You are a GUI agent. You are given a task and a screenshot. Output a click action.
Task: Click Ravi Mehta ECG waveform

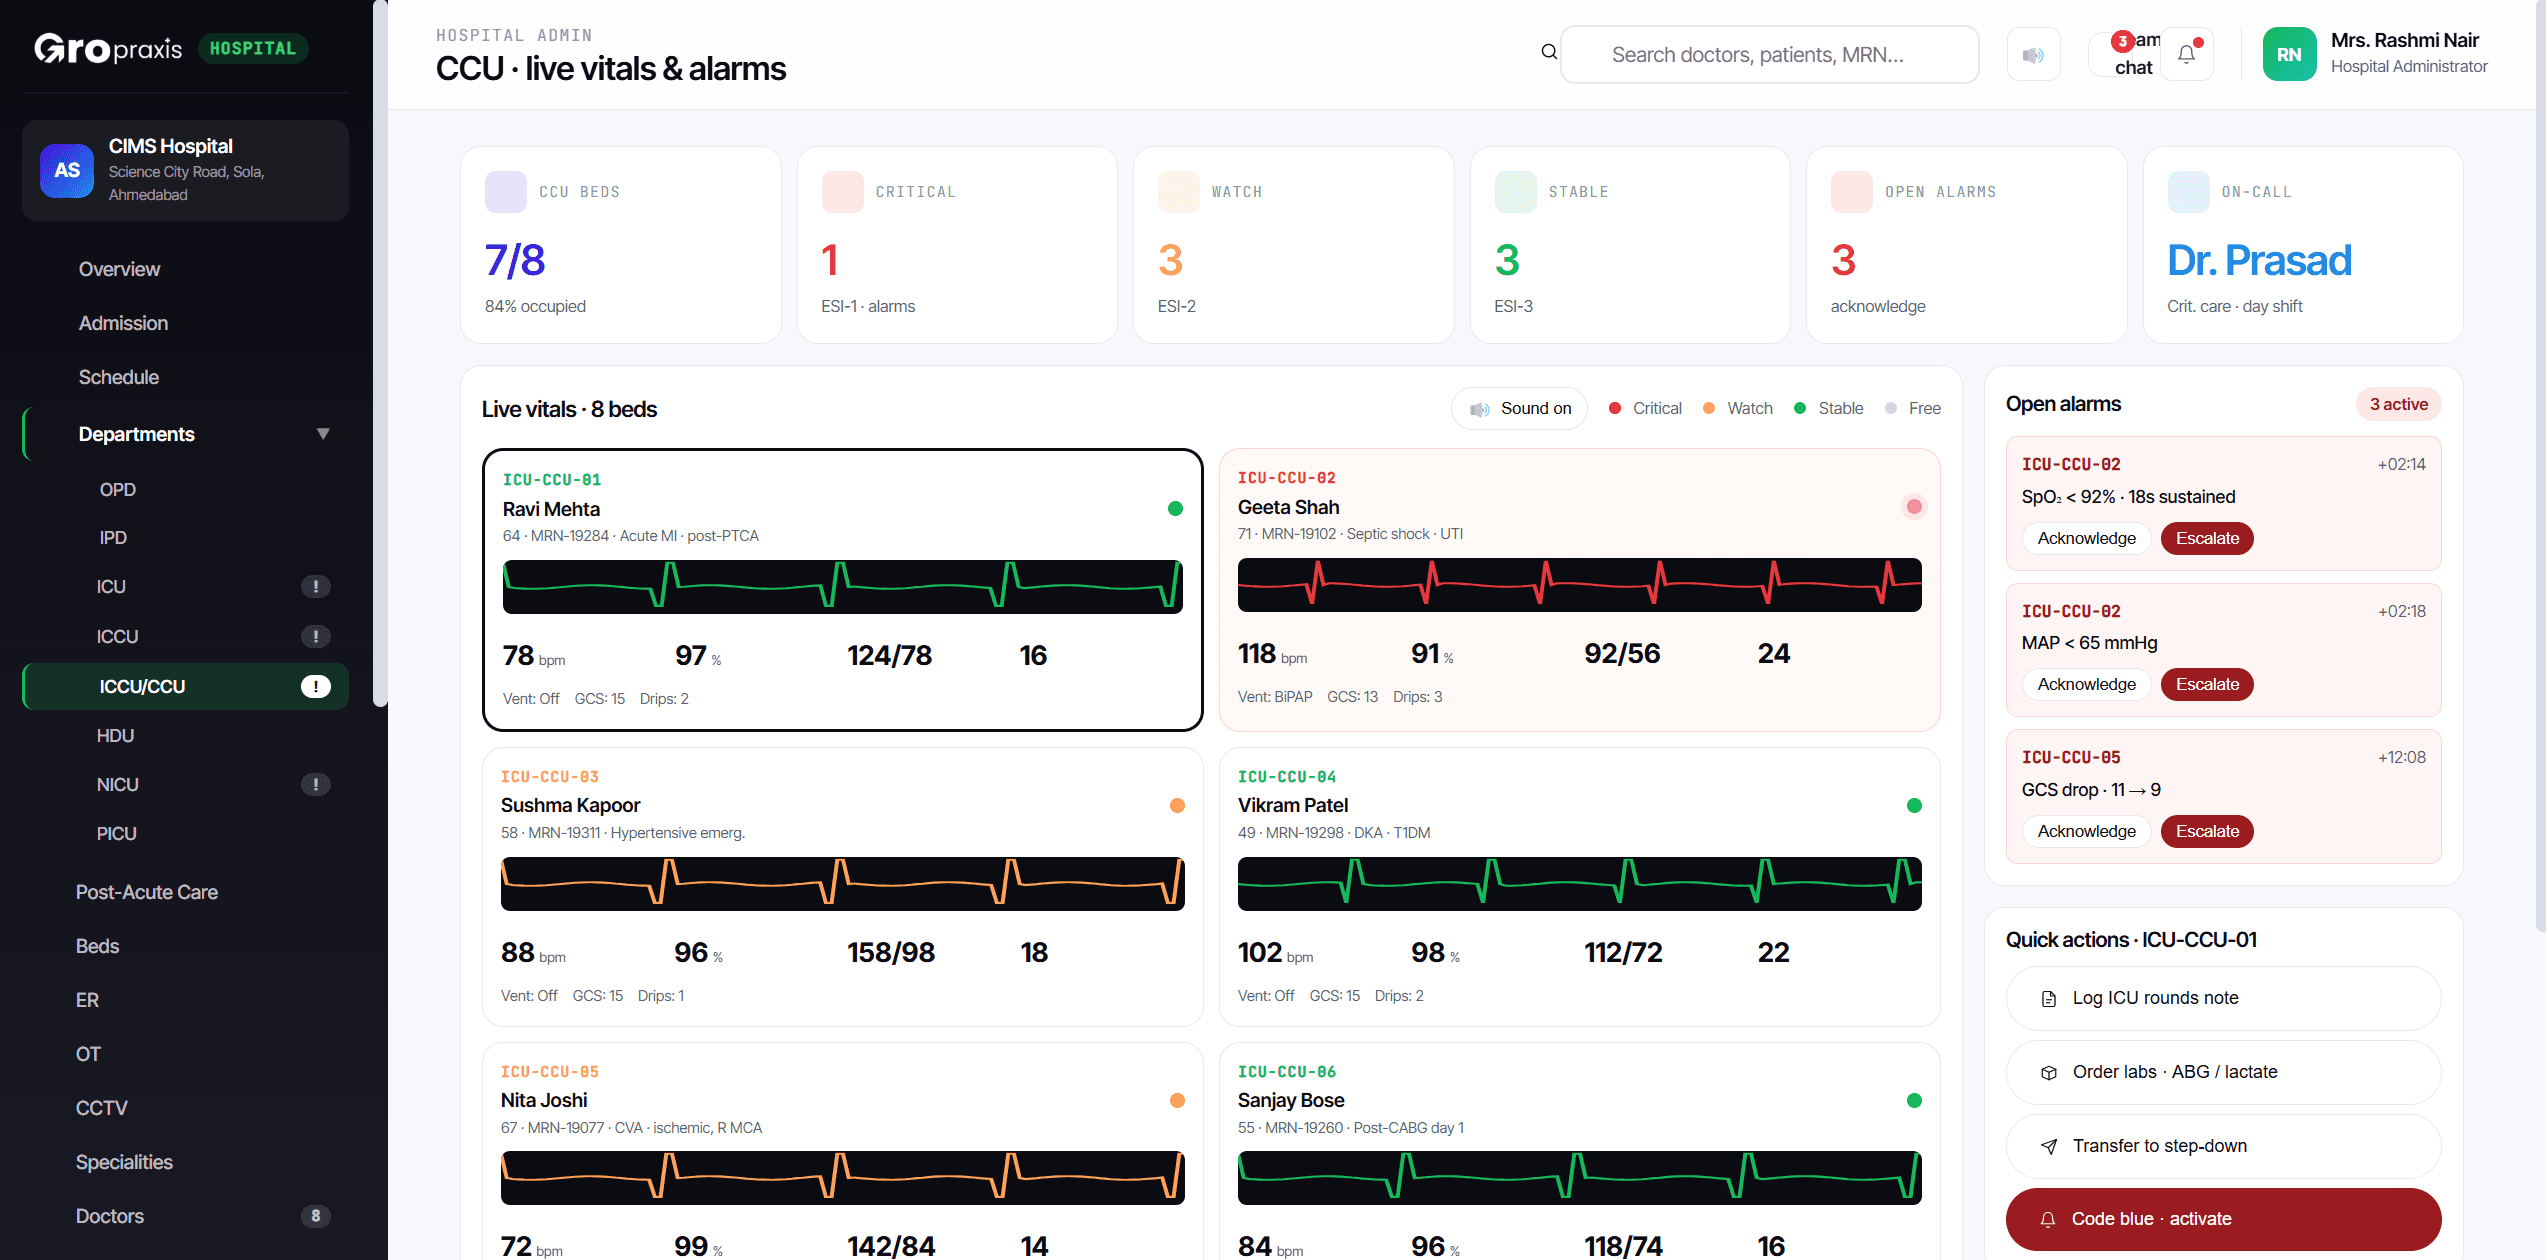pos(842,586)
